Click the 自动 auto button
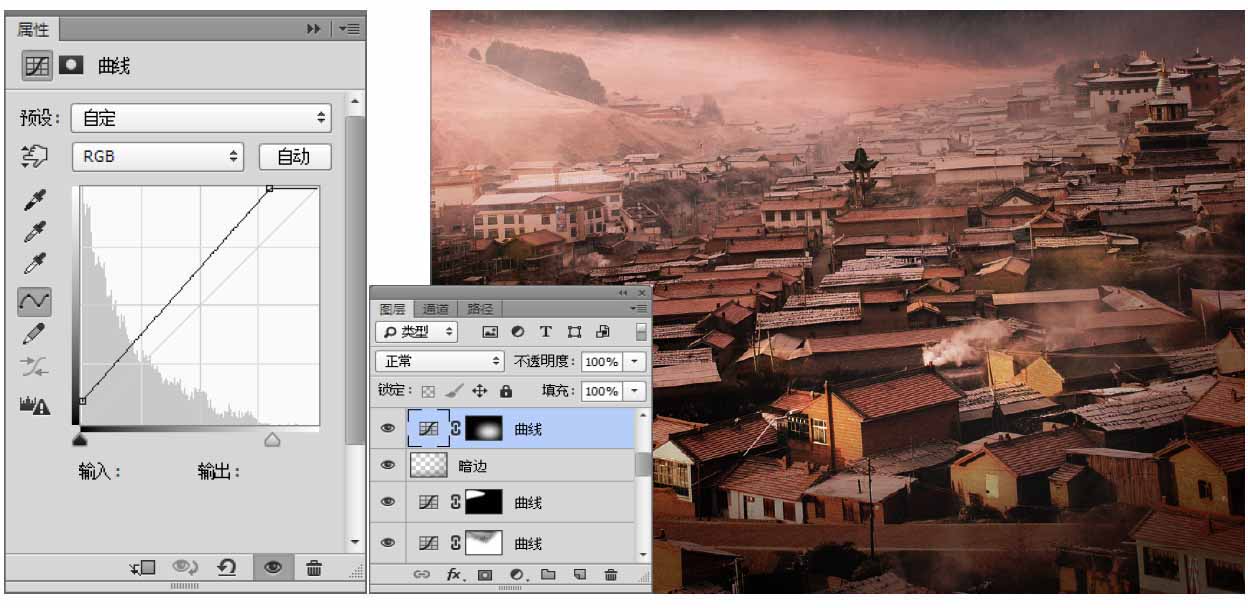 pos(294,156)
